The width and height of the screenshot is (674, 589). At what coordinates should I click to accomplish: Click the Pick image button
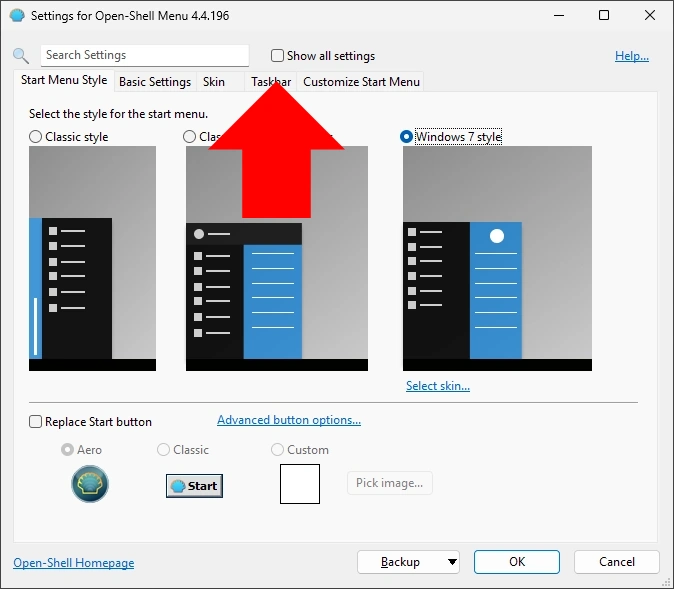click(x=389, y=483)
